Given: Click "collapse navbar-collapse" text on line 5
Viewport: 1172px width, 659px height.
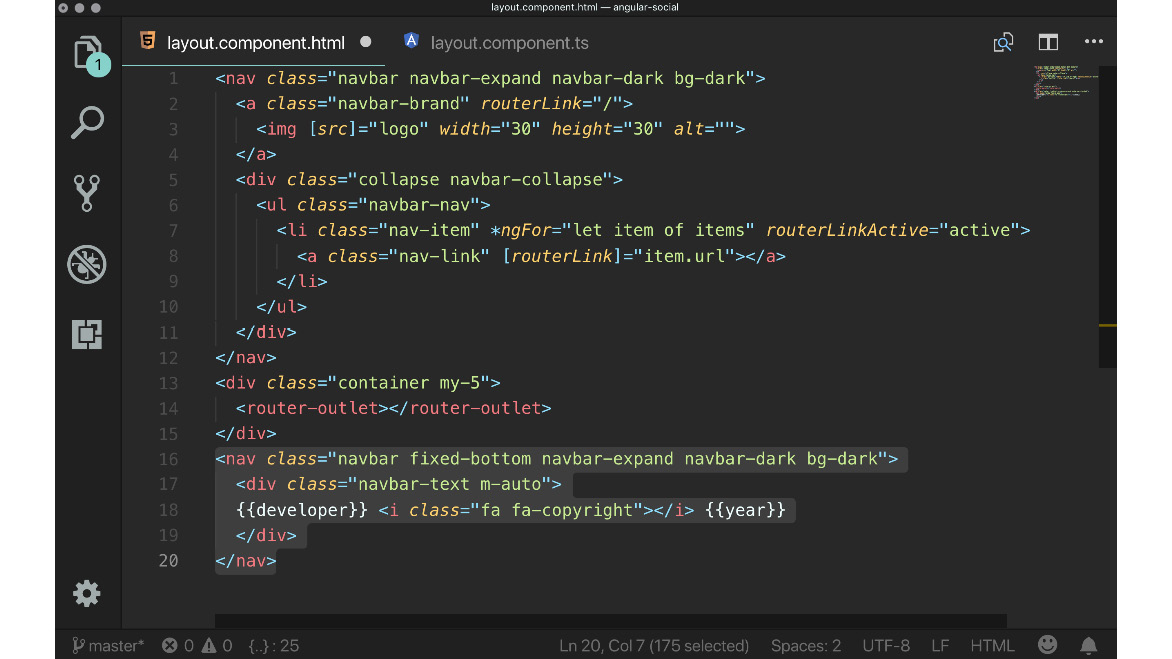Looking at the screenshot, I should click(x=481, y=180).
